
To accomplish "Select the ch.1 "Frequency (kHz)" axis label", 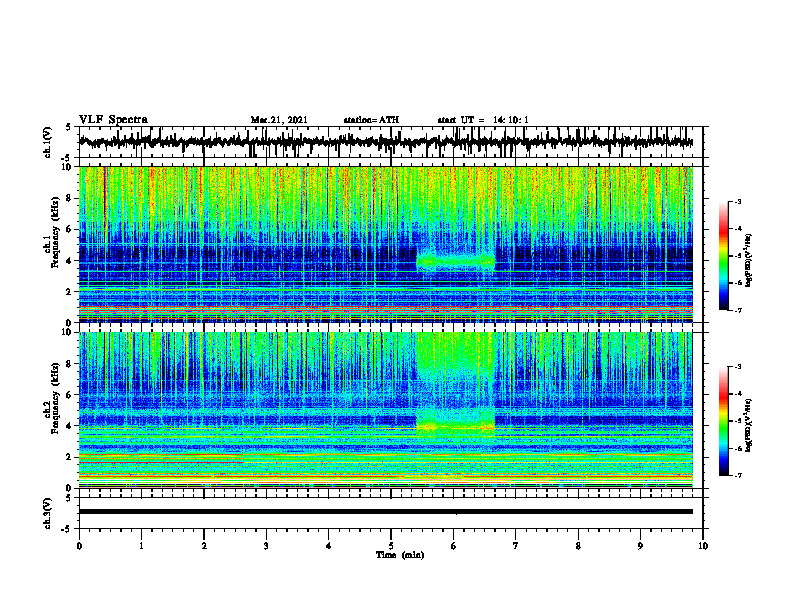I will click(x=55, y=232).
